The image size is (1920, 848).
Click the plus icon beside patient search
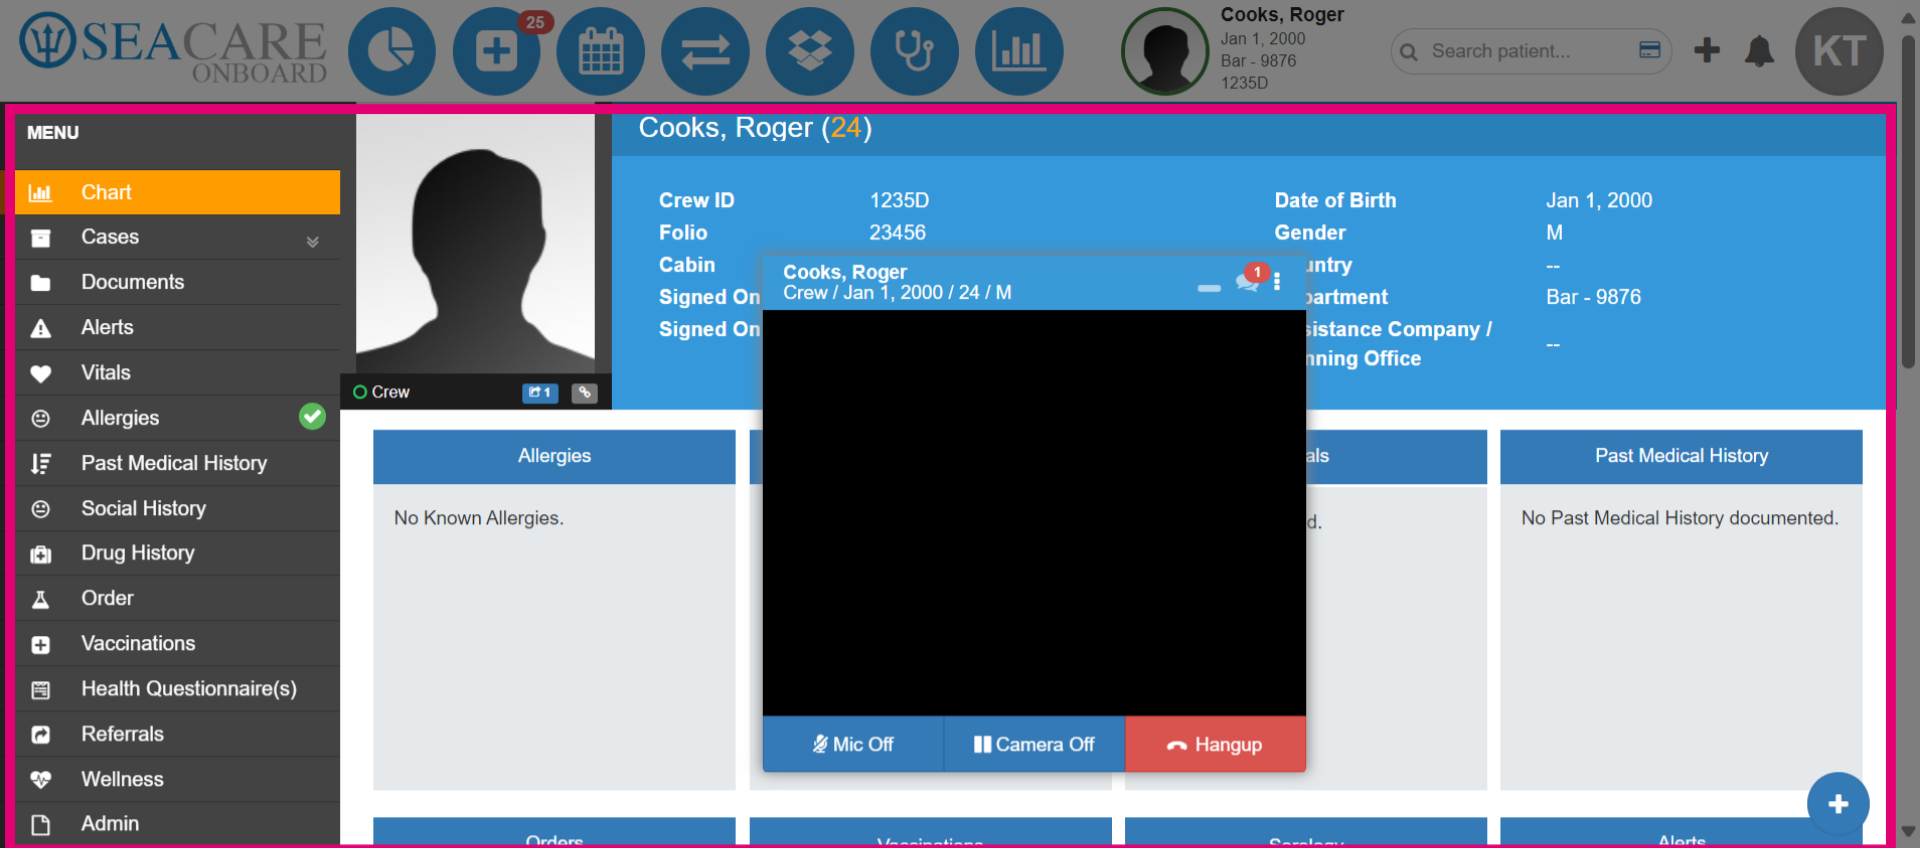1707,50
